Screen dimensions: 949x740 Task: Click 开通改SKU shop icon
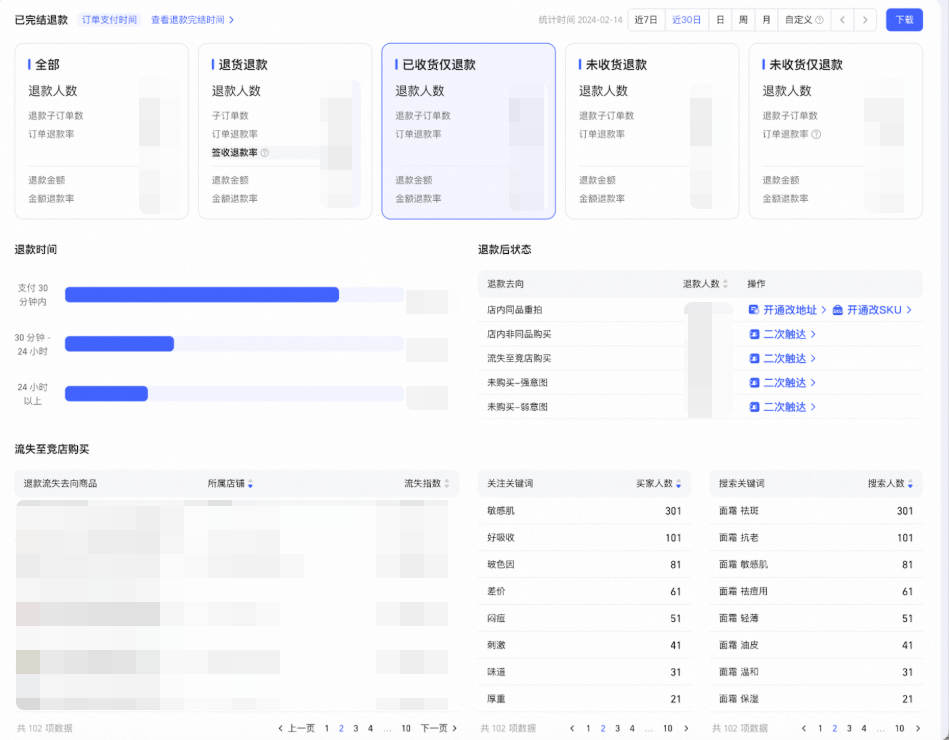pyautogui.click(x=838, y=310)
